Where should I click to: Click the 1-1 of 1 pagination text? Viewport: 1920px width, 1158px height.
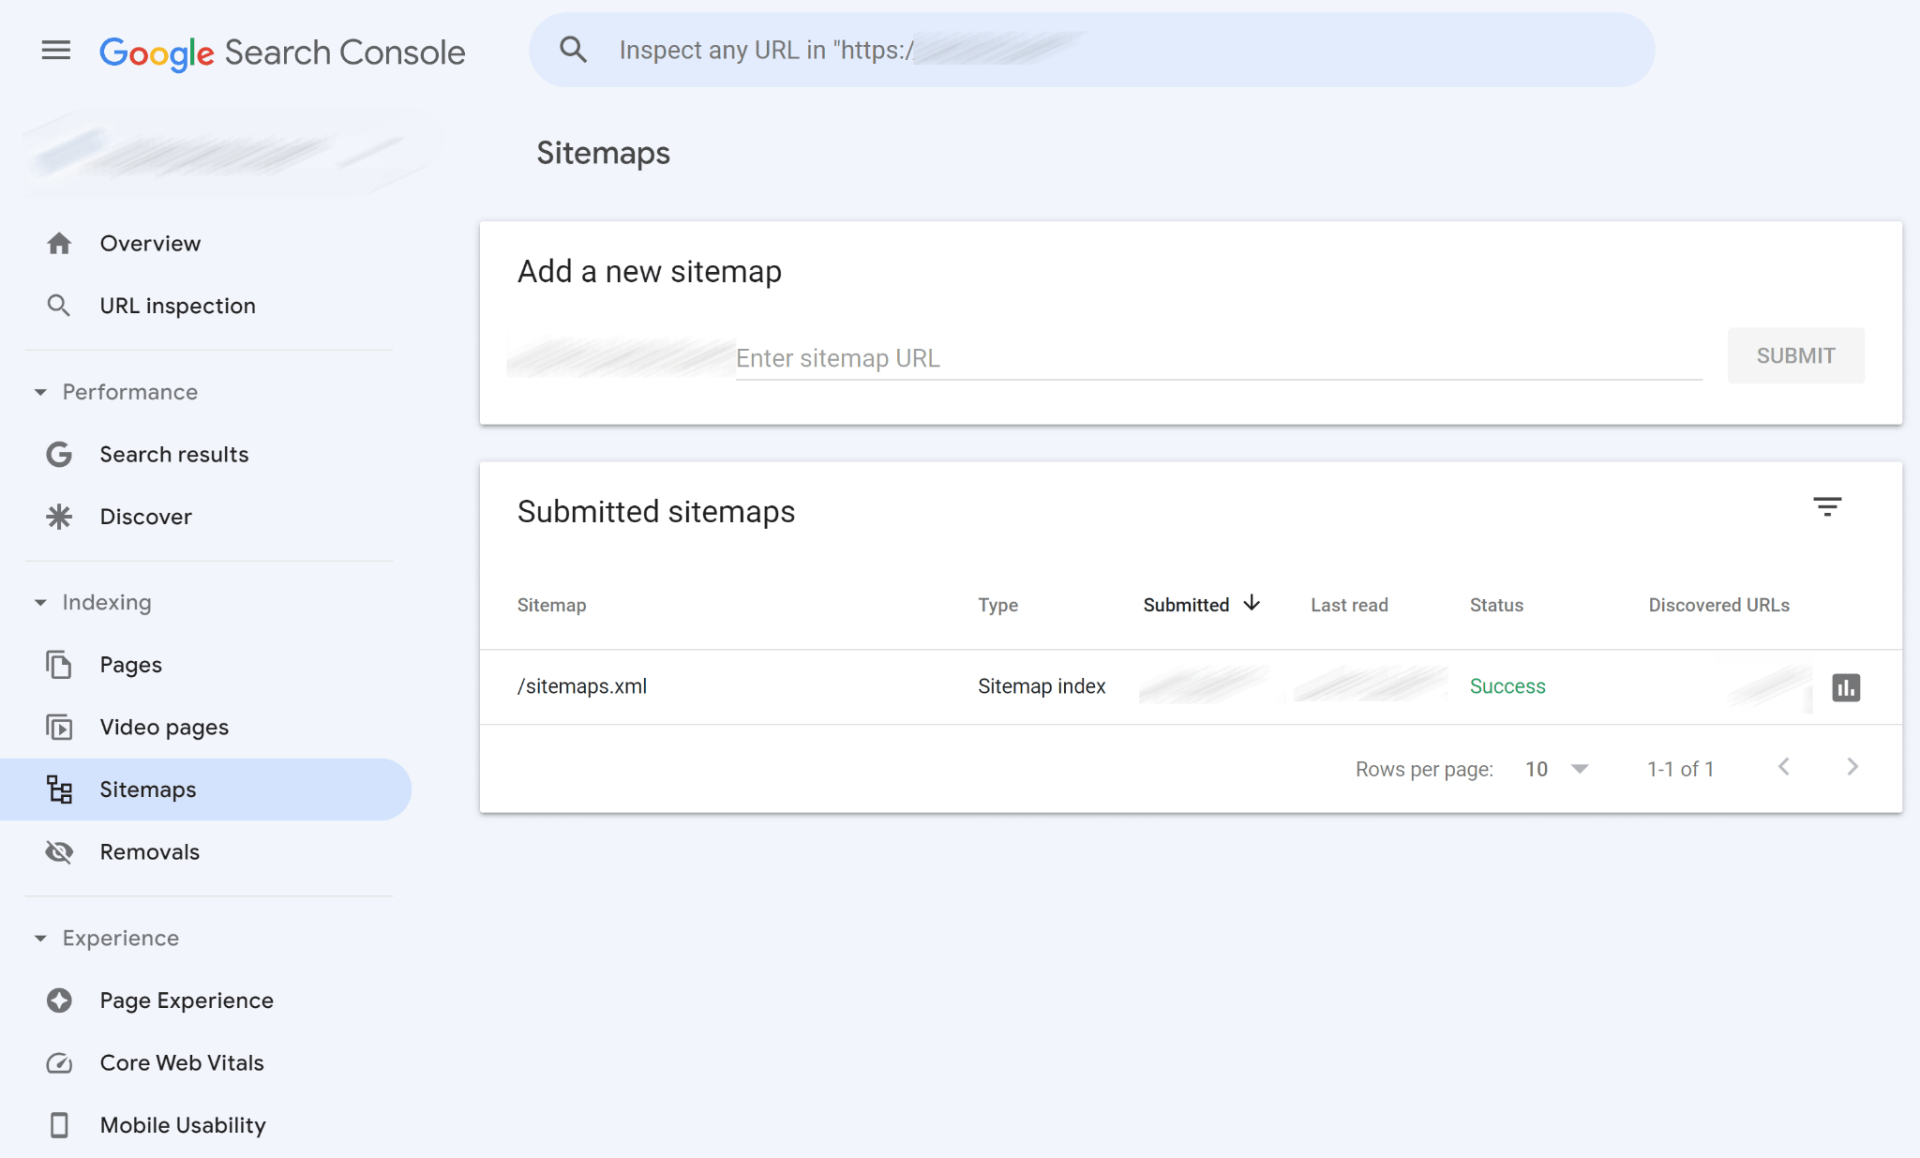[x=1680, y=769]
